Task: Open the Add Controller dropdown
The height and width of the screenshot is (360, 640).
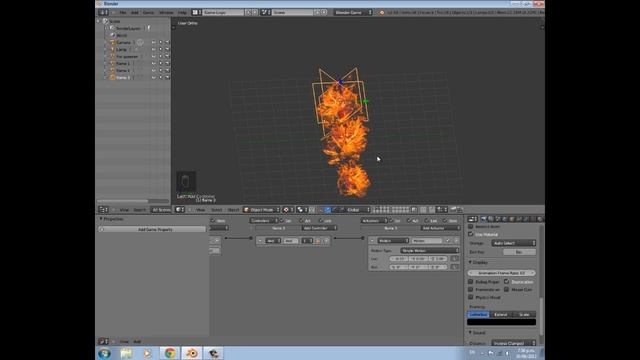Action: click(319, 228)
